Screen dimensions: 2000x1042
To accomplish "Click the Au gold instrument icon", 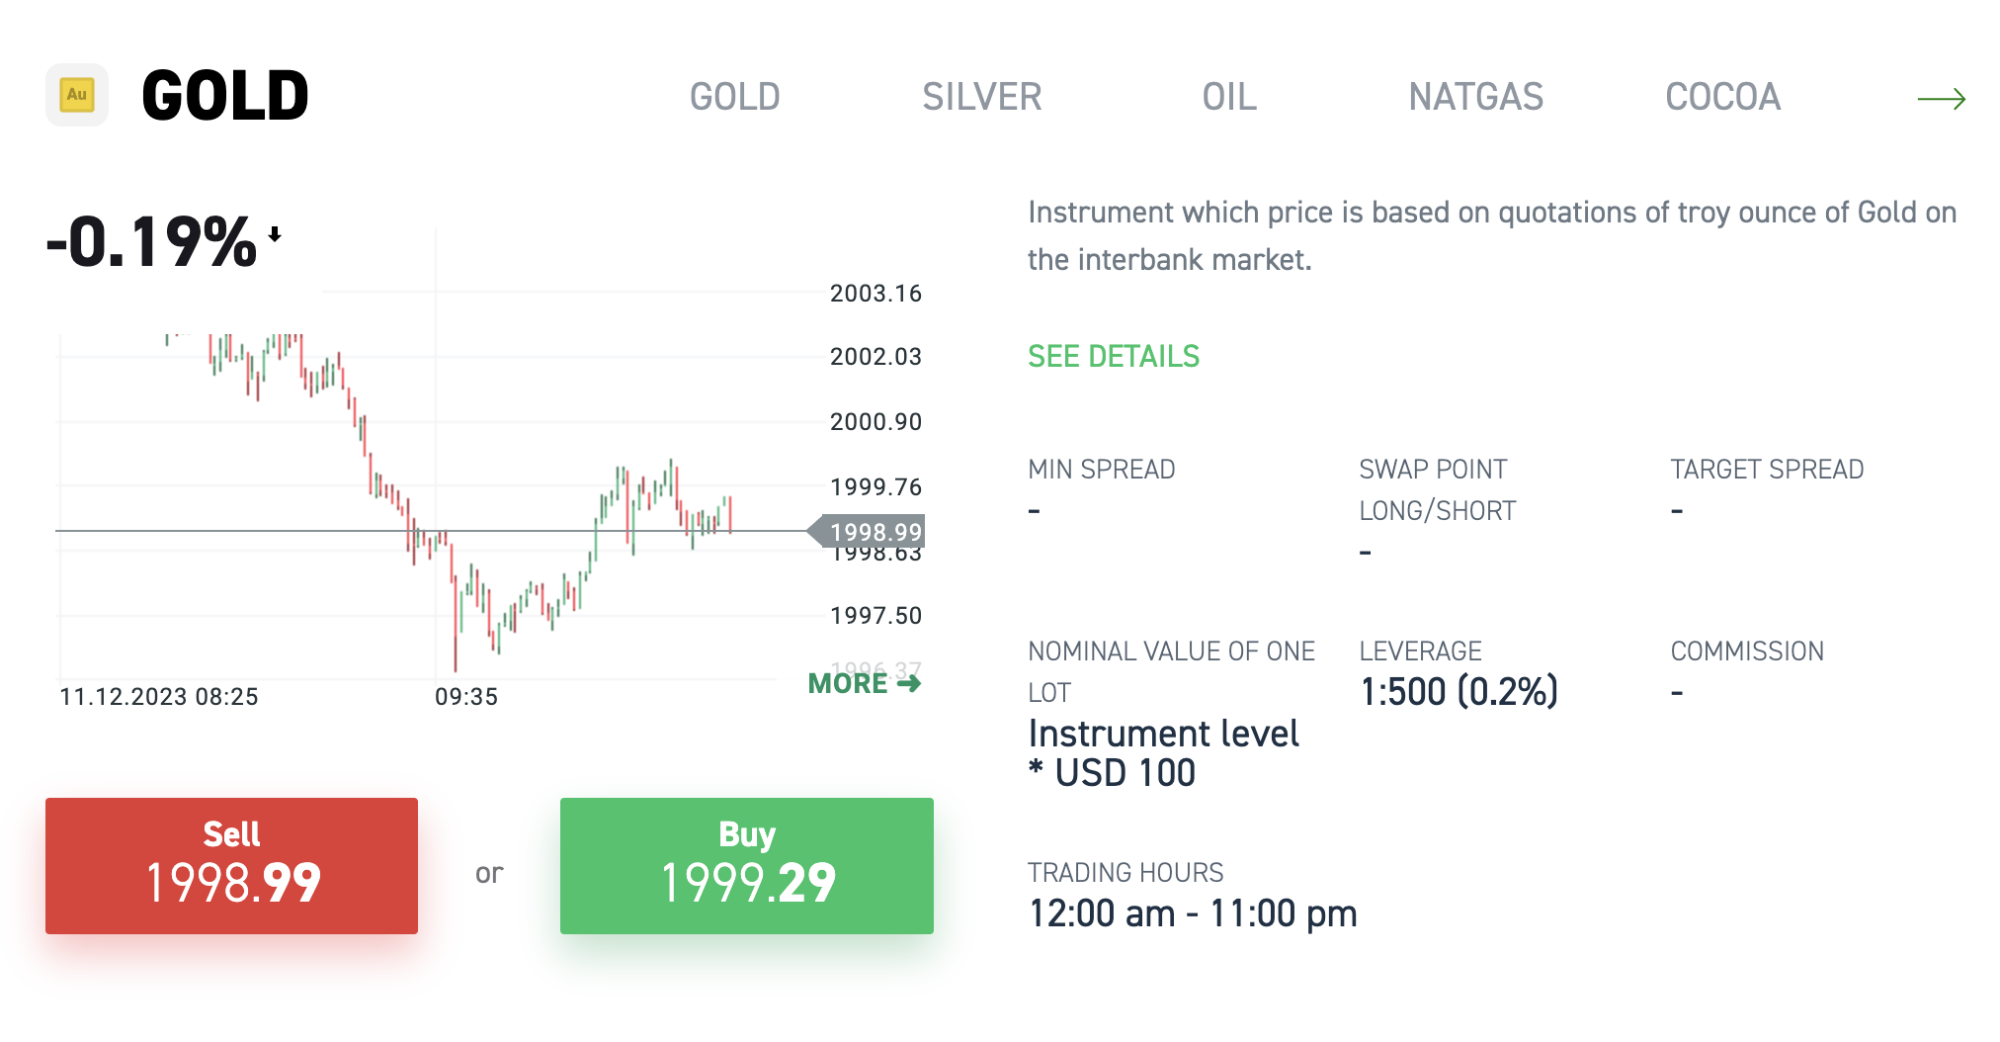I will [x=77, y=95].
